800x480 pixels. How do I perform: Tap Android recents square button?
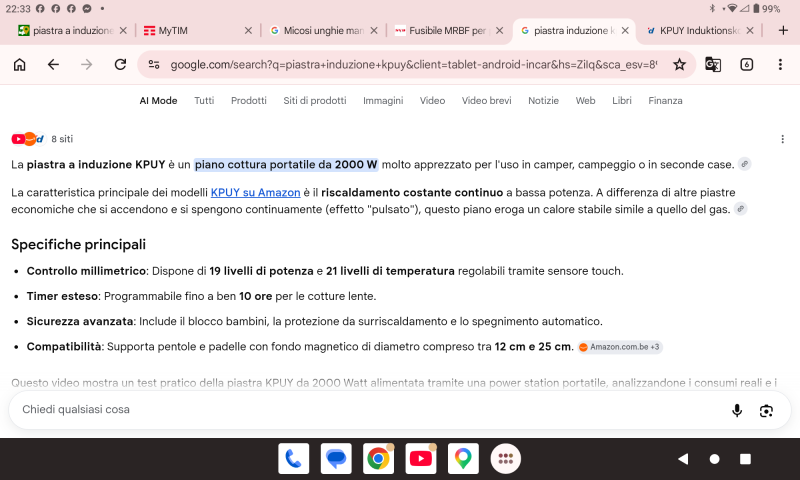click(745, 459)
